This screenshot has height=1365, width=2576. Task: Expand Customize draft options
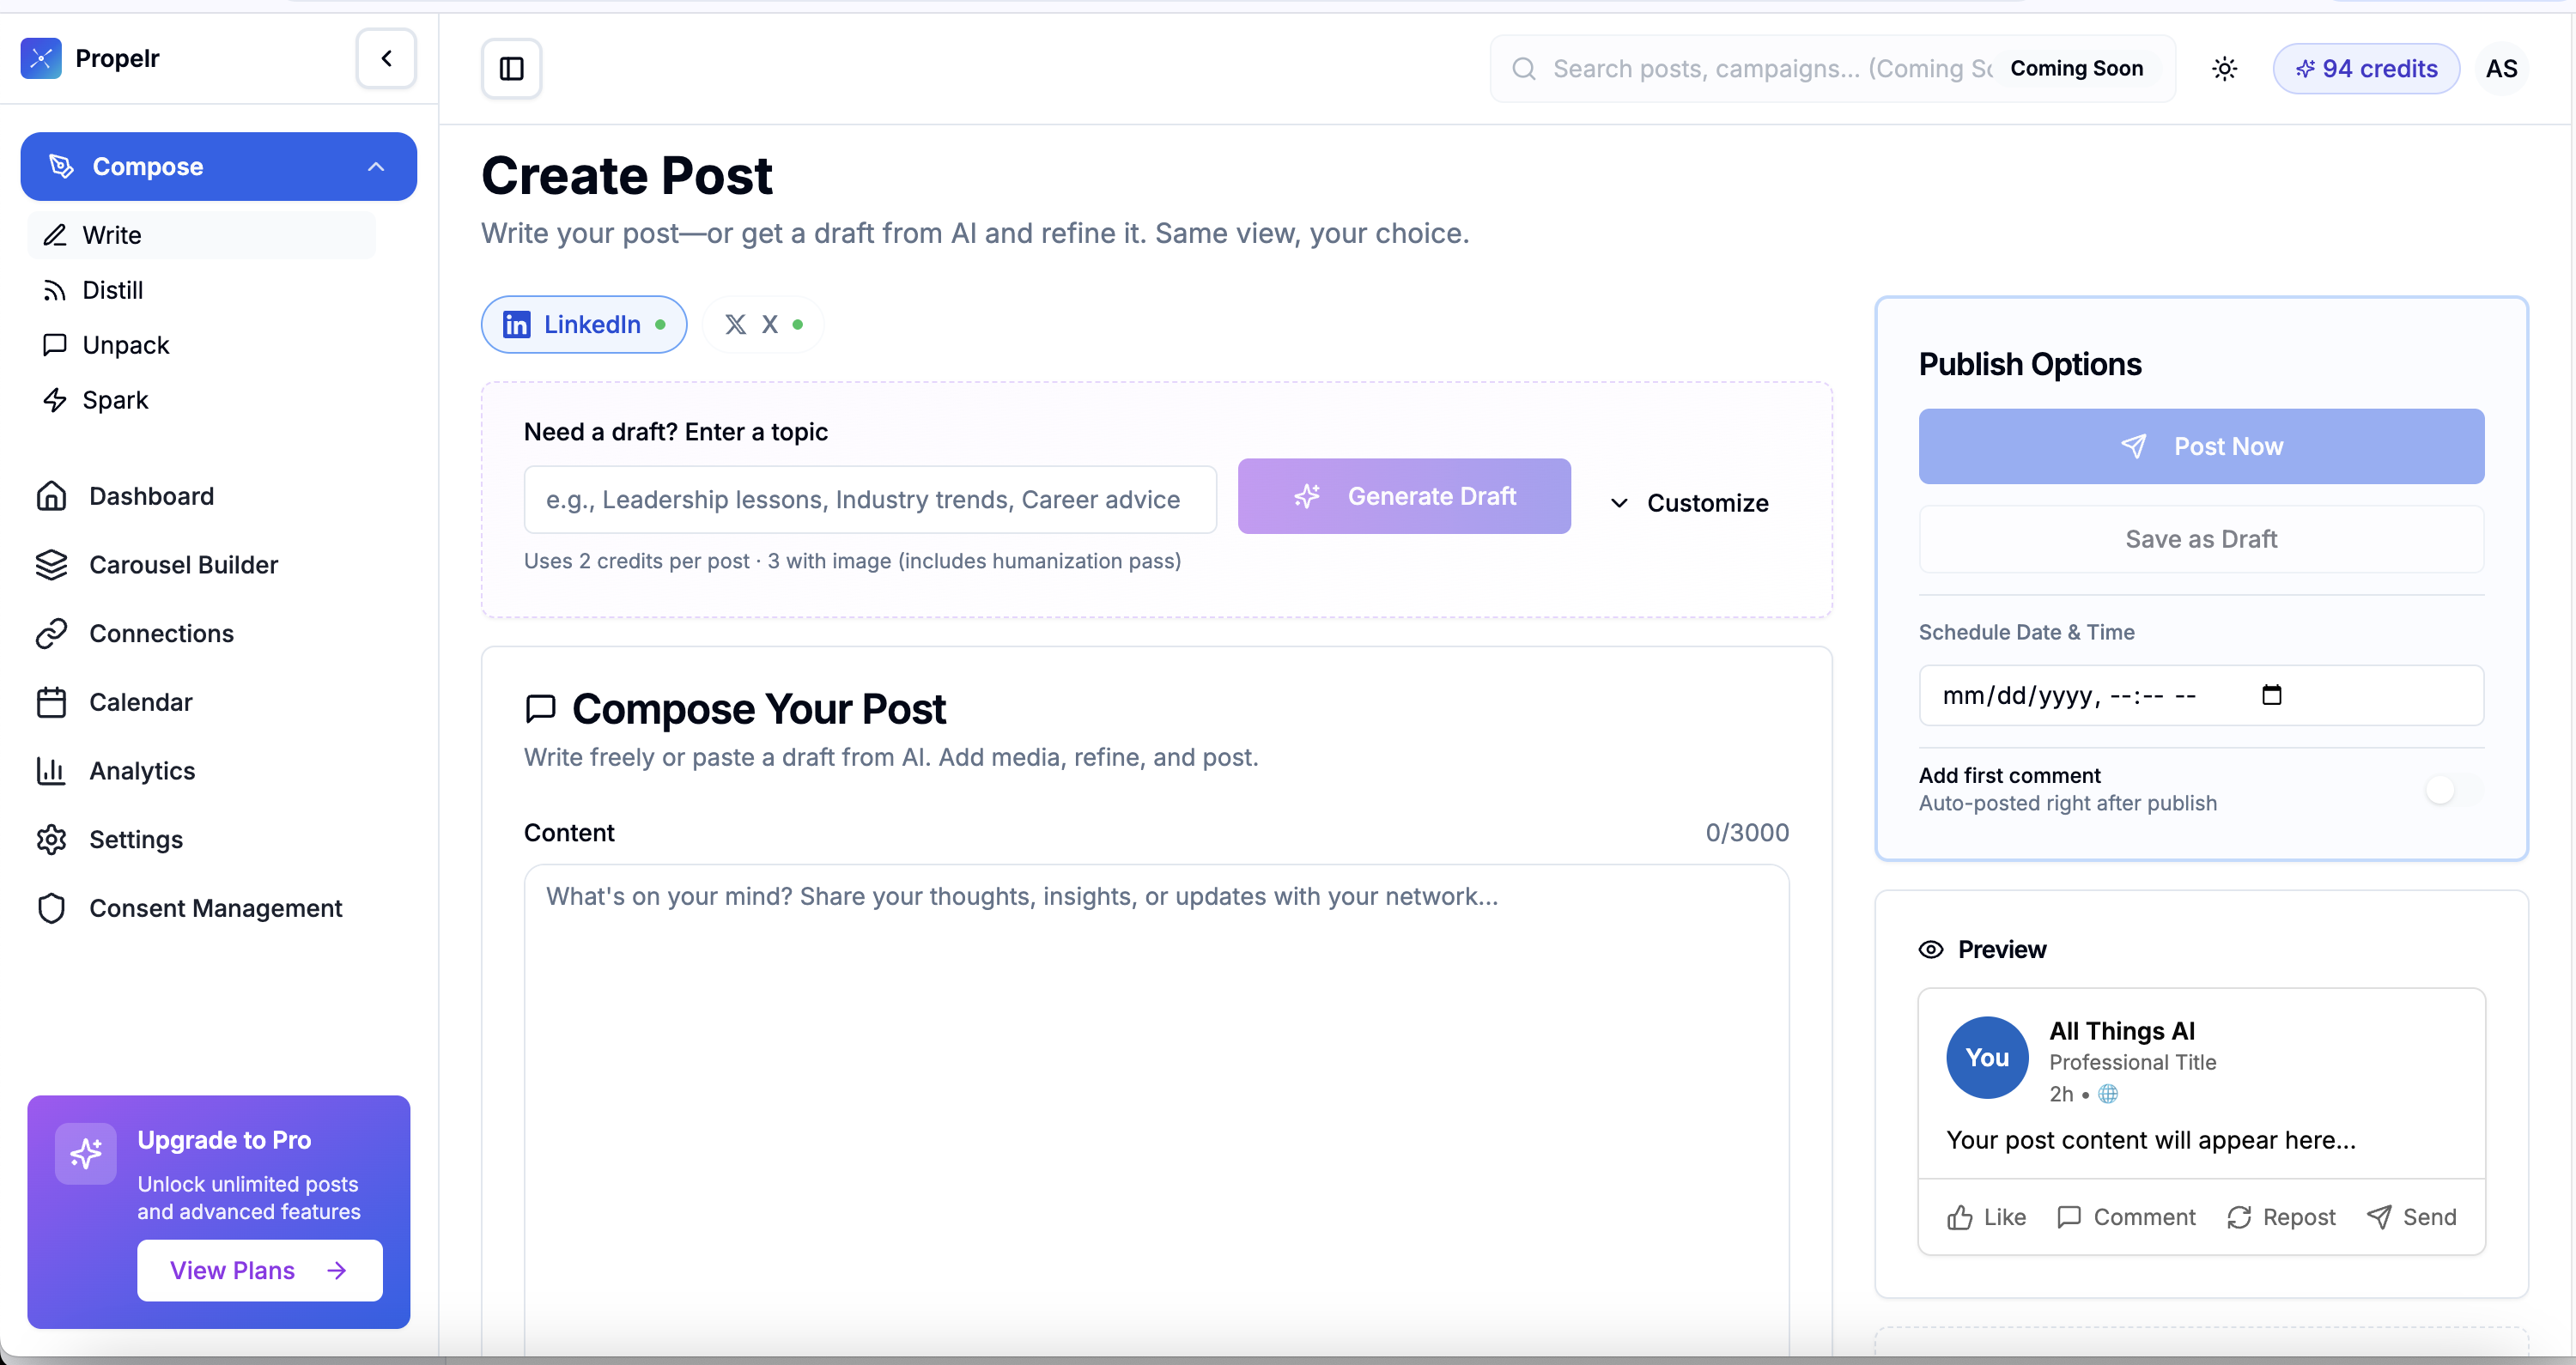[1689, 503]
